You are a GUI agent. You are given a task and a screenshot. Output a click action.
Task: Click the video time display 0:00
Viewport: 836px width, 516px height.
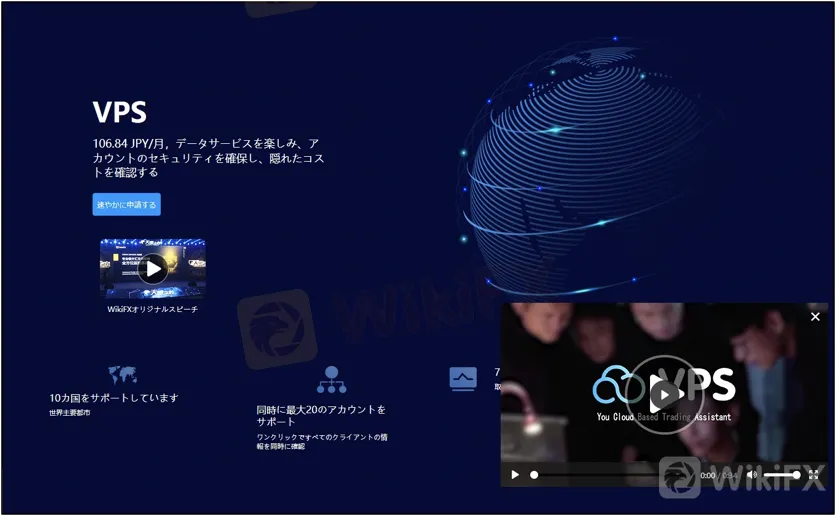click(708, 475)
